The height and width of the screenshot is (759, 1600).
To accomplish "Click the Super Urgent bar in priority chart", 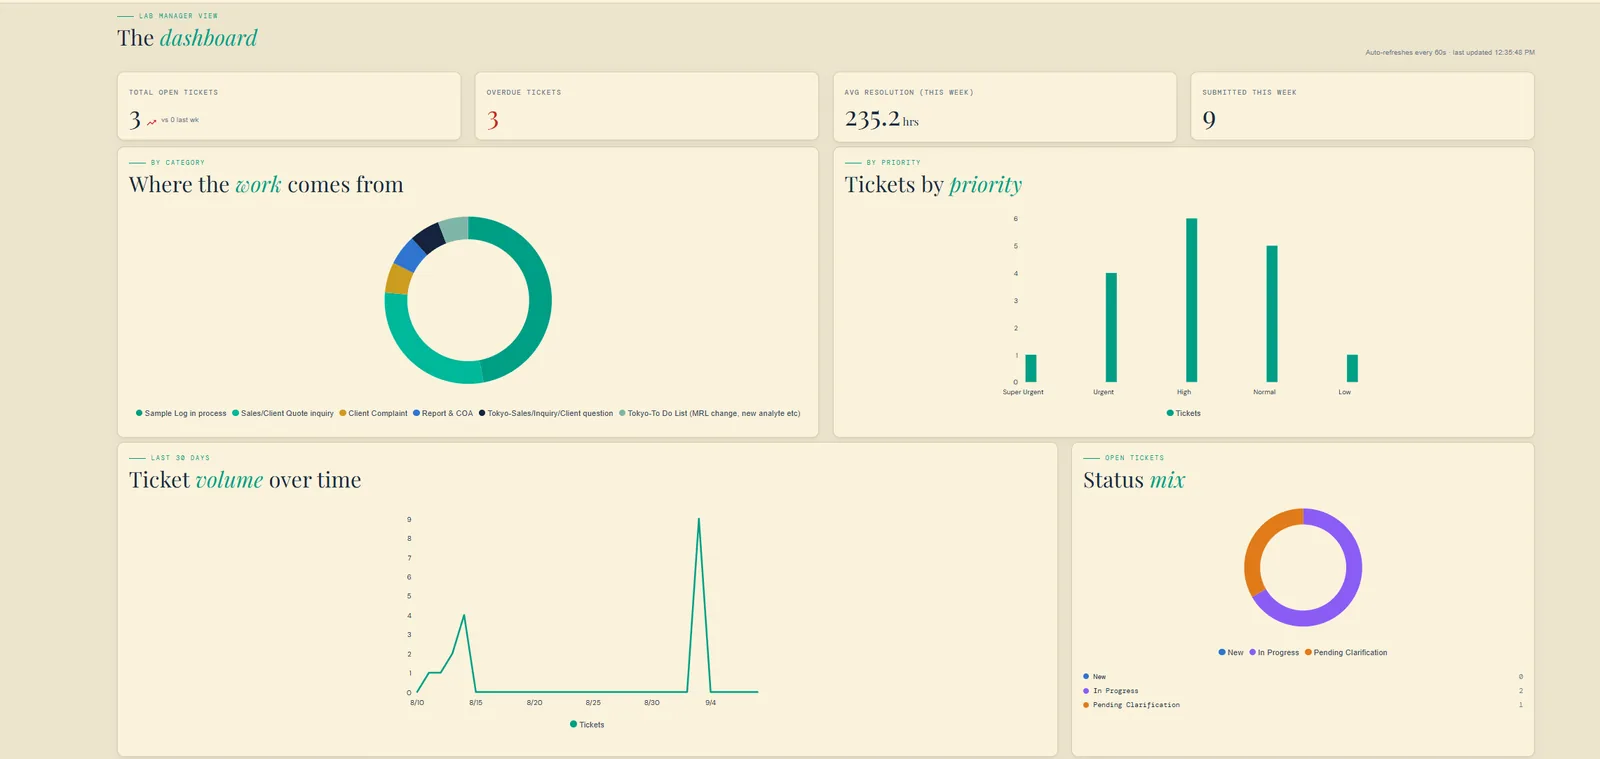I will [1031, 368].
